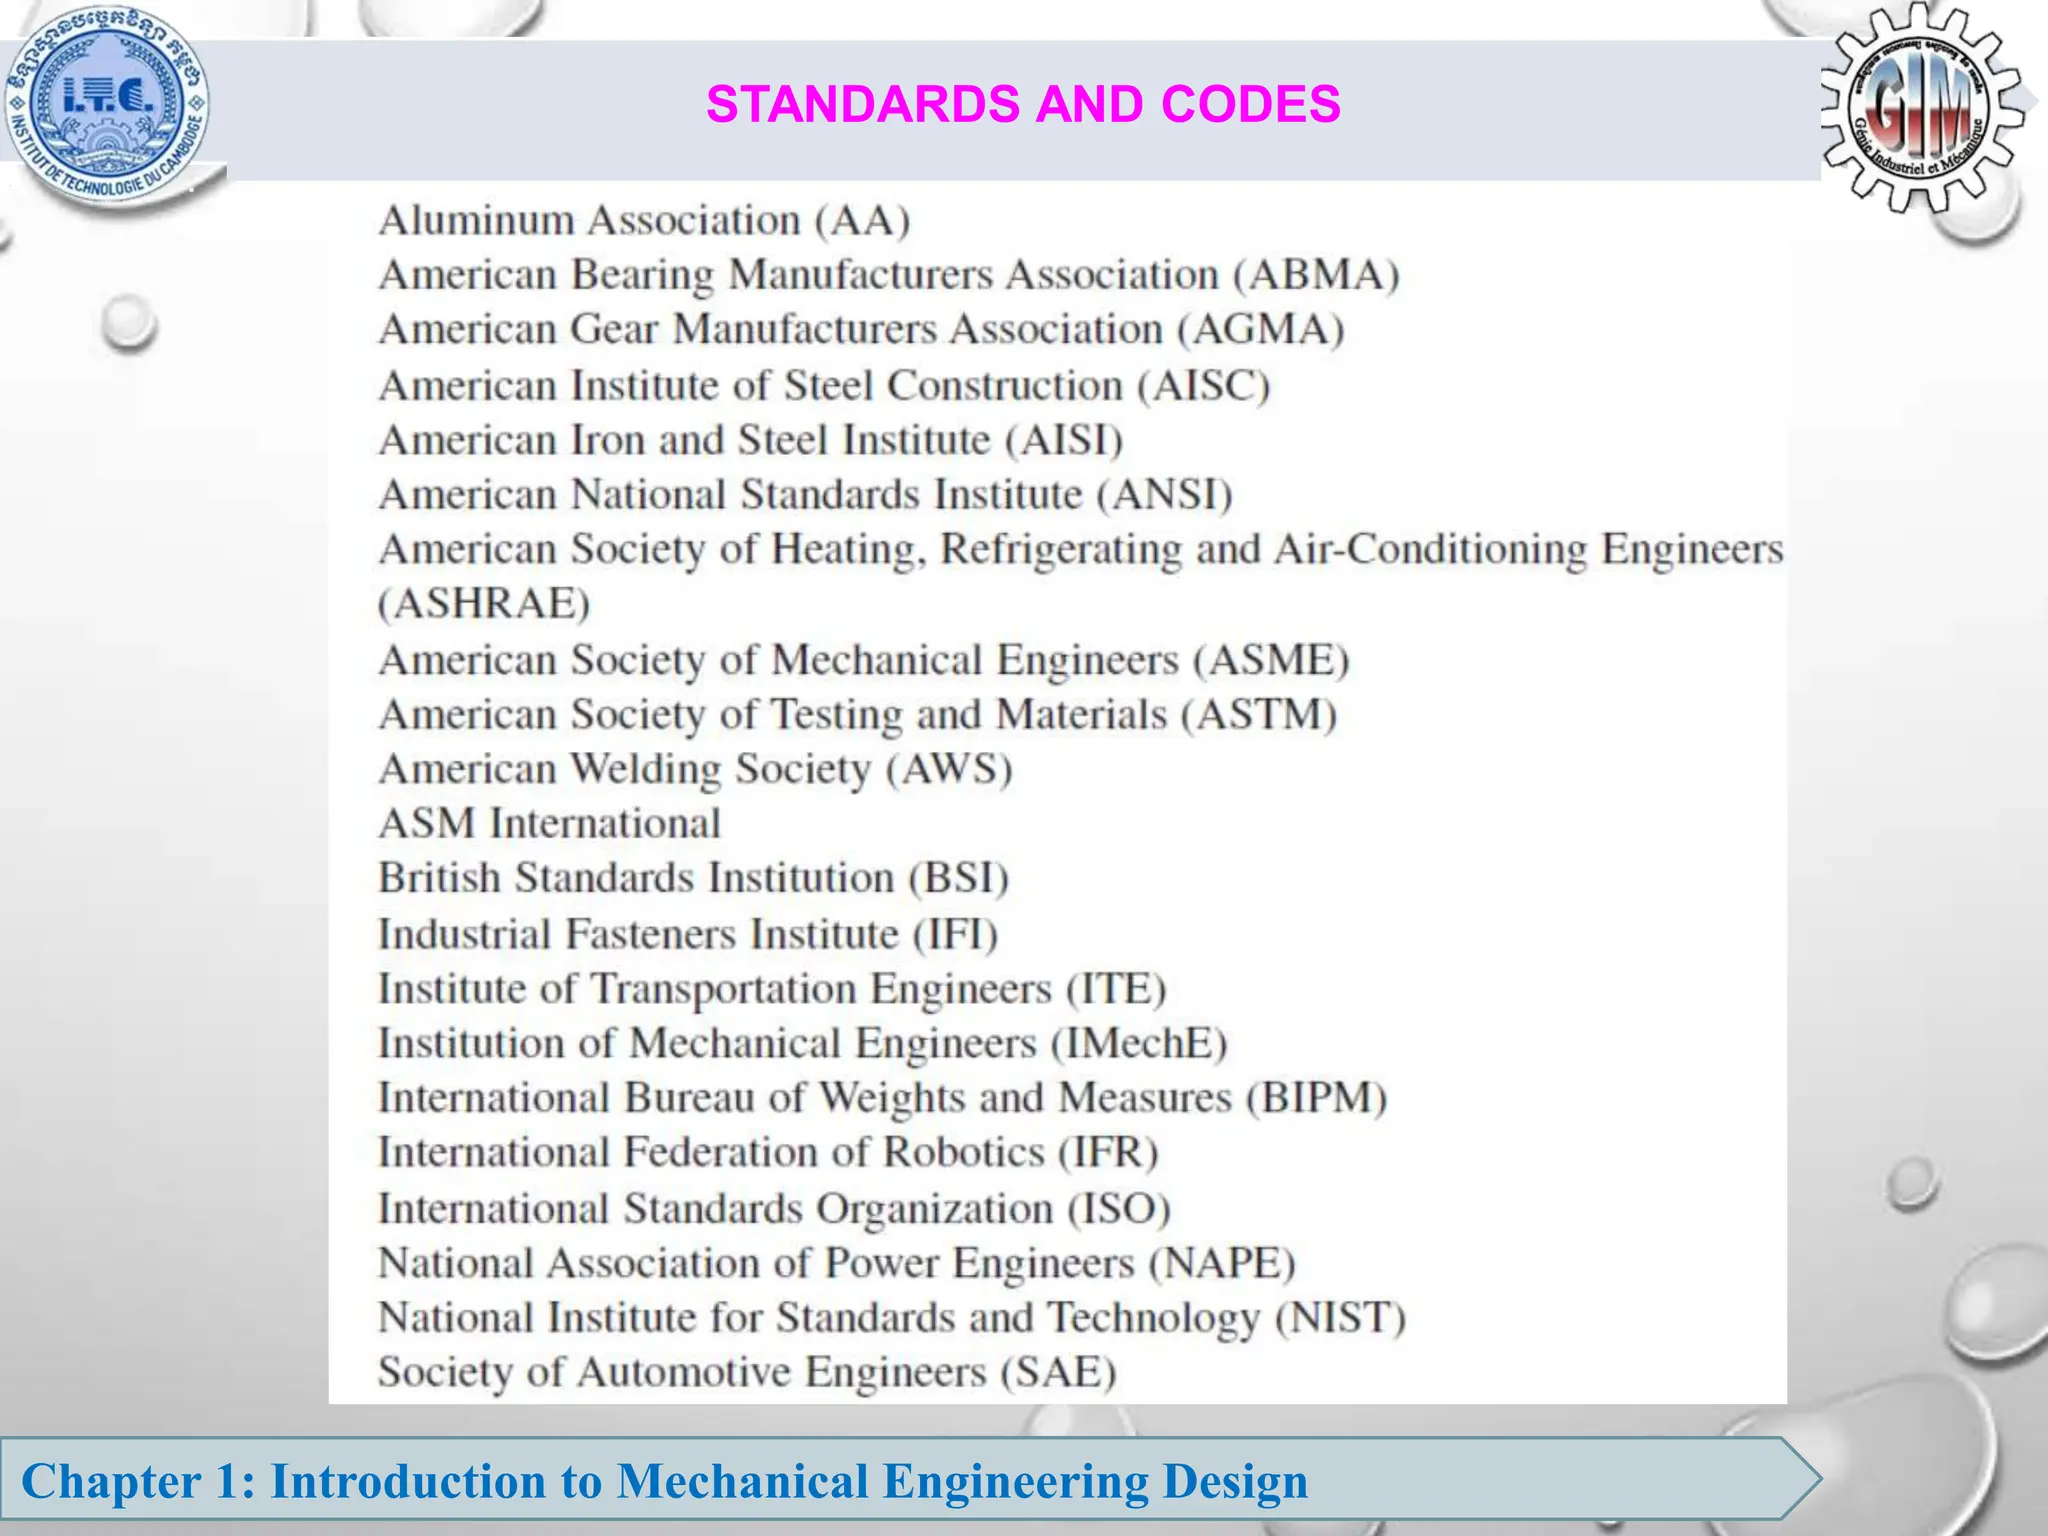
Task: Click American Iron and Steel Institute (AISI)
Action: (751, 441)
